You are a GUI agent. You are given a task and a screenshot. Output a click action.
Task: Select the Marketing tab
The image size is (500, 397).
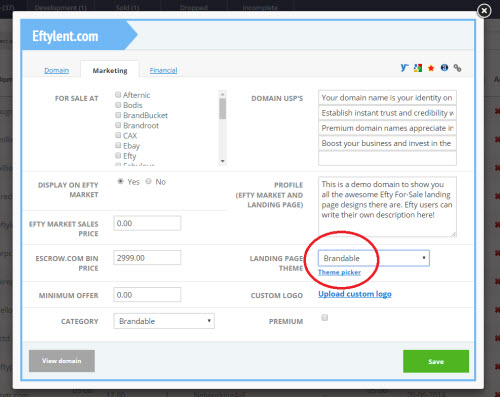coord(110,70)
